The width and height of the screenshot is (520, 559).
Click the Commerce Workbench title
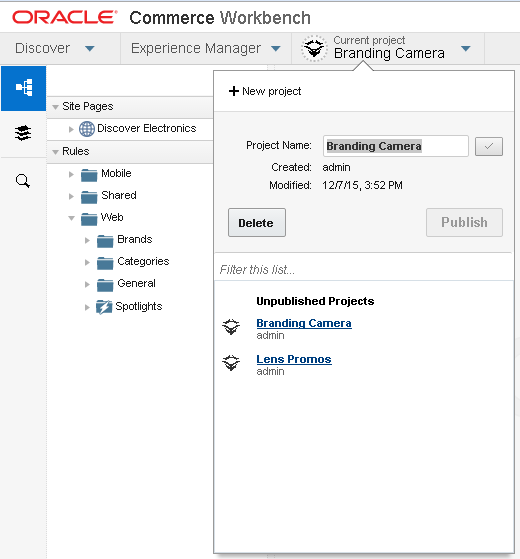pos(220,17)
